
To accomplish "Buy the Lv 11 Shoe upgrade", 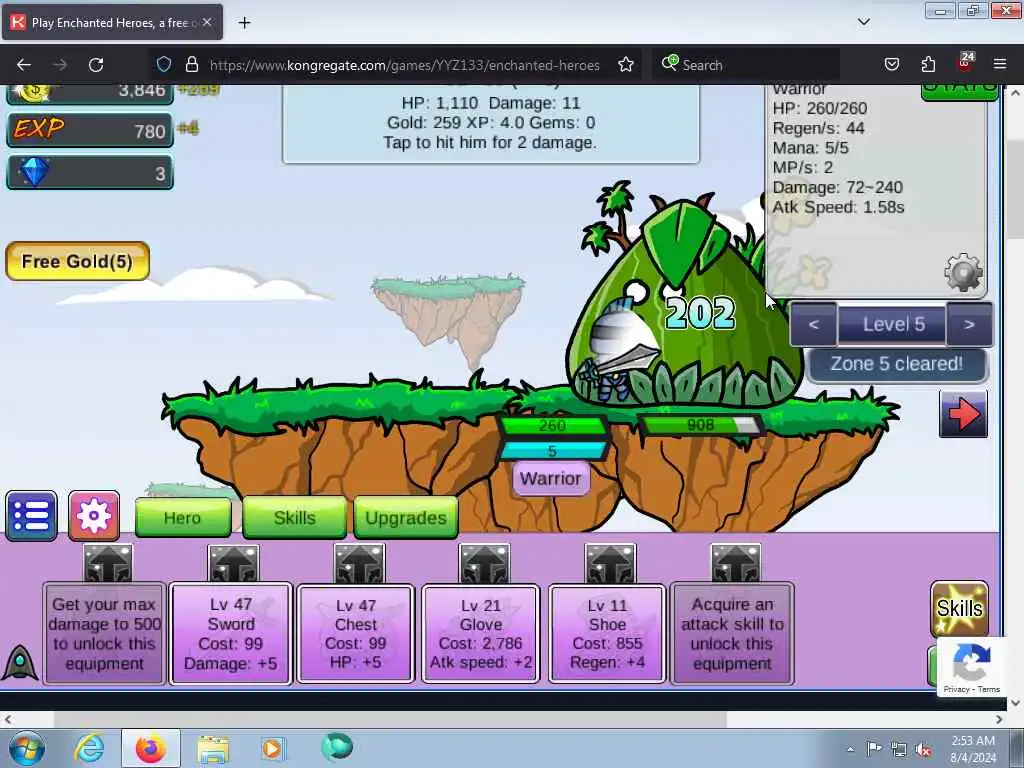I will (x=607, y=633).
